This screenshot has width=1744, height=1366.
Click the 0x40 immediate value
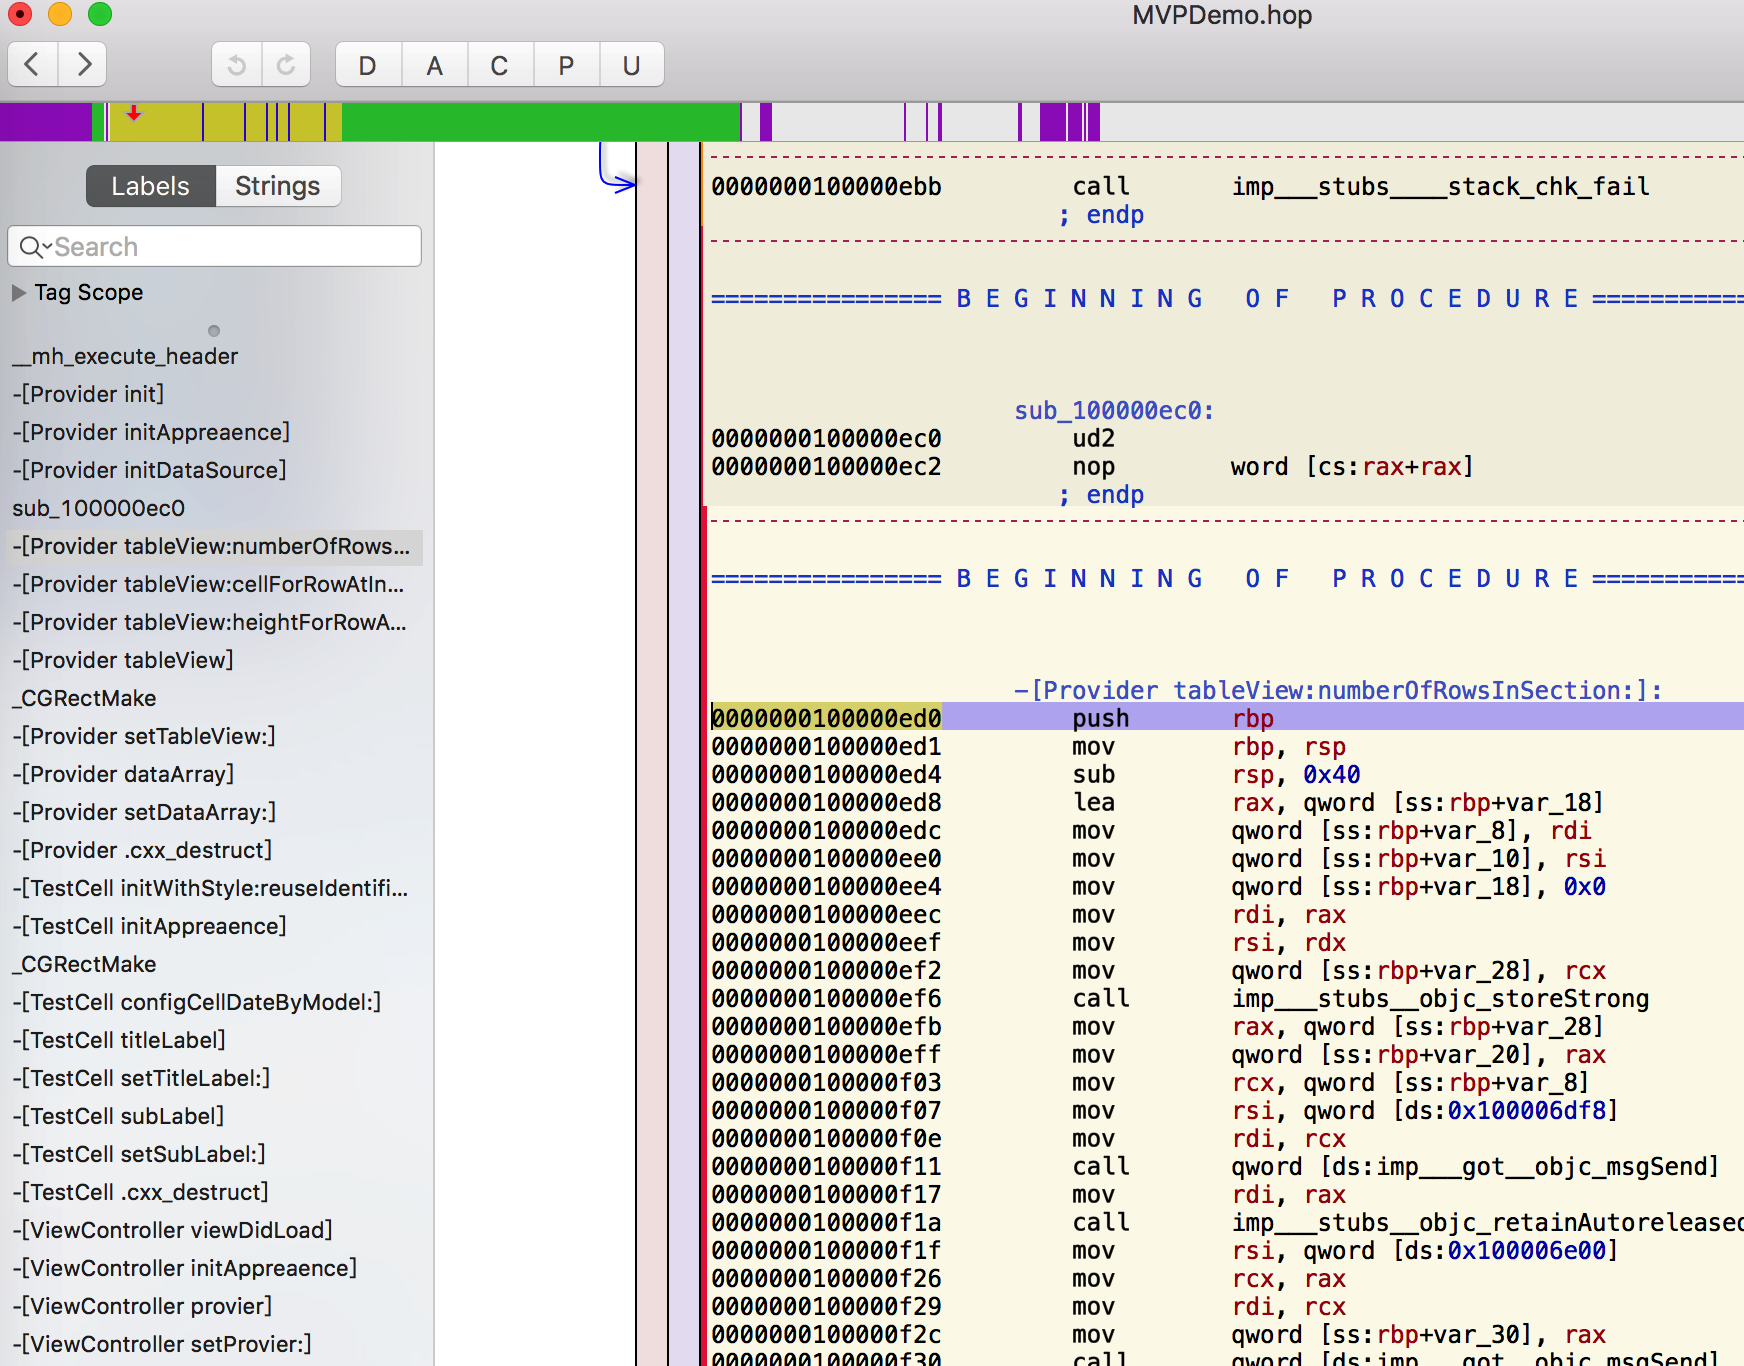coord(1331,774)
